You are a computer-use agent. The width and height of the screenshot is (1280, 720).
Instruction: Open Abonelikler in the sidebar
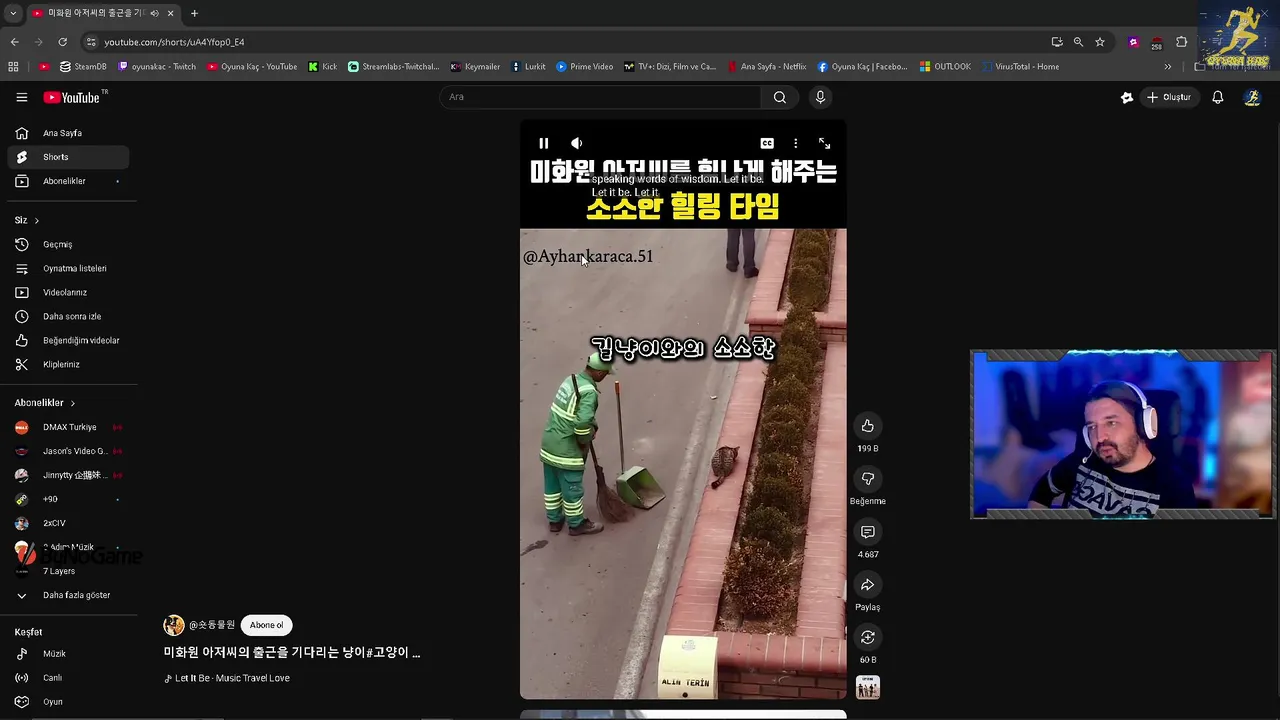tap(68, 181)
